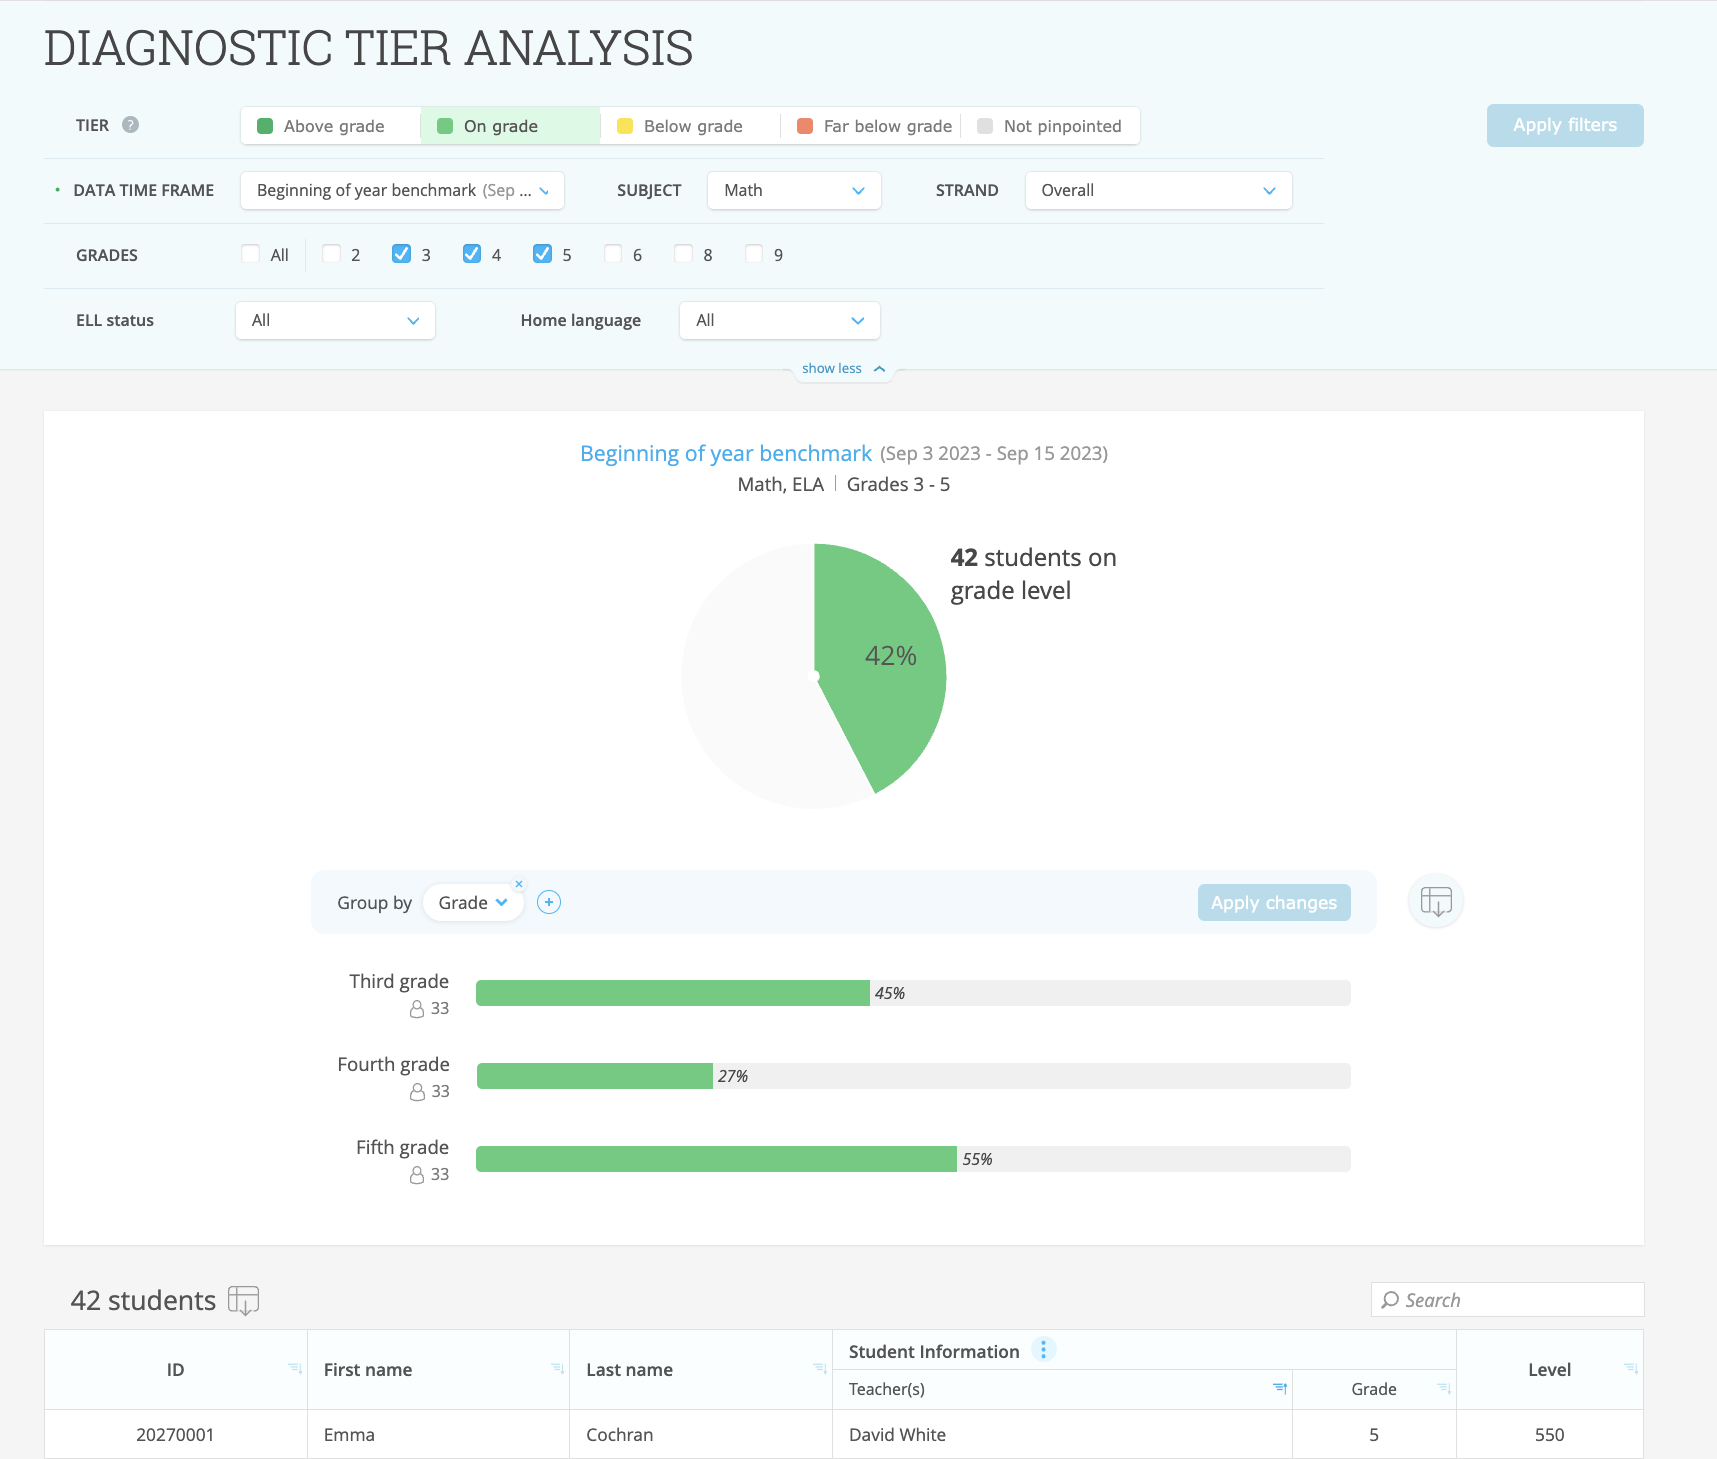The width and height of the screenshot is (1717, 1459).
Task: Select the Not pinpointed tier
Action: 1050,126
